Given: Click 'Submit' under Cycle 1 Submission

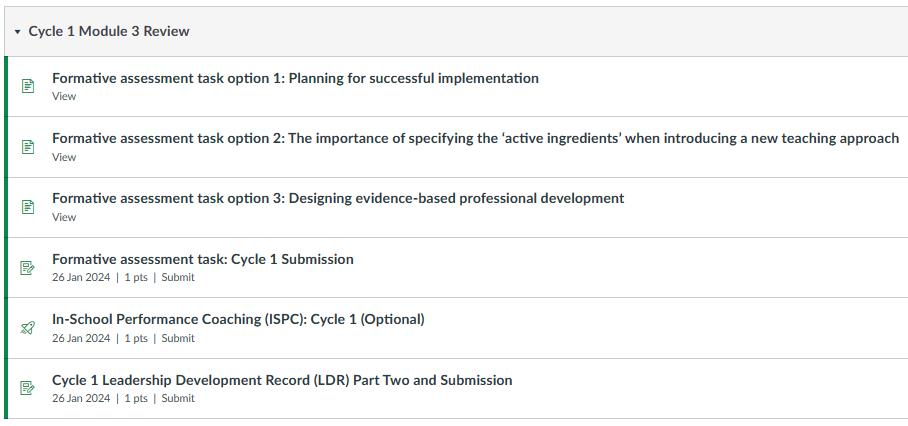Looking at the screenshot, I should click(178, 278).
